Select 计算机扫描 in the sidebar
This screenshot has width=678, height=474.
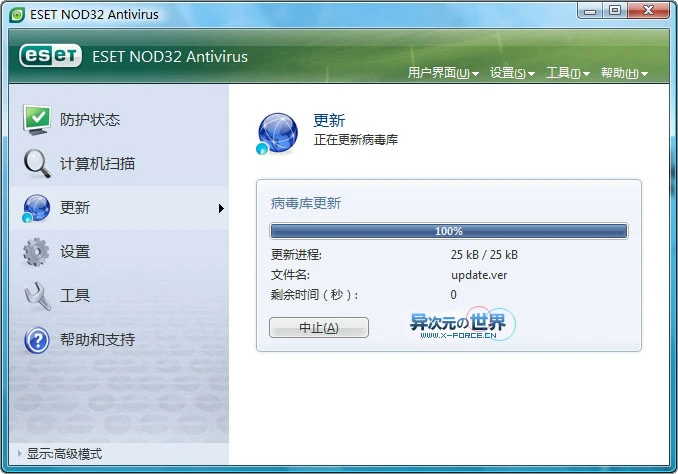(x=119, y=164)
